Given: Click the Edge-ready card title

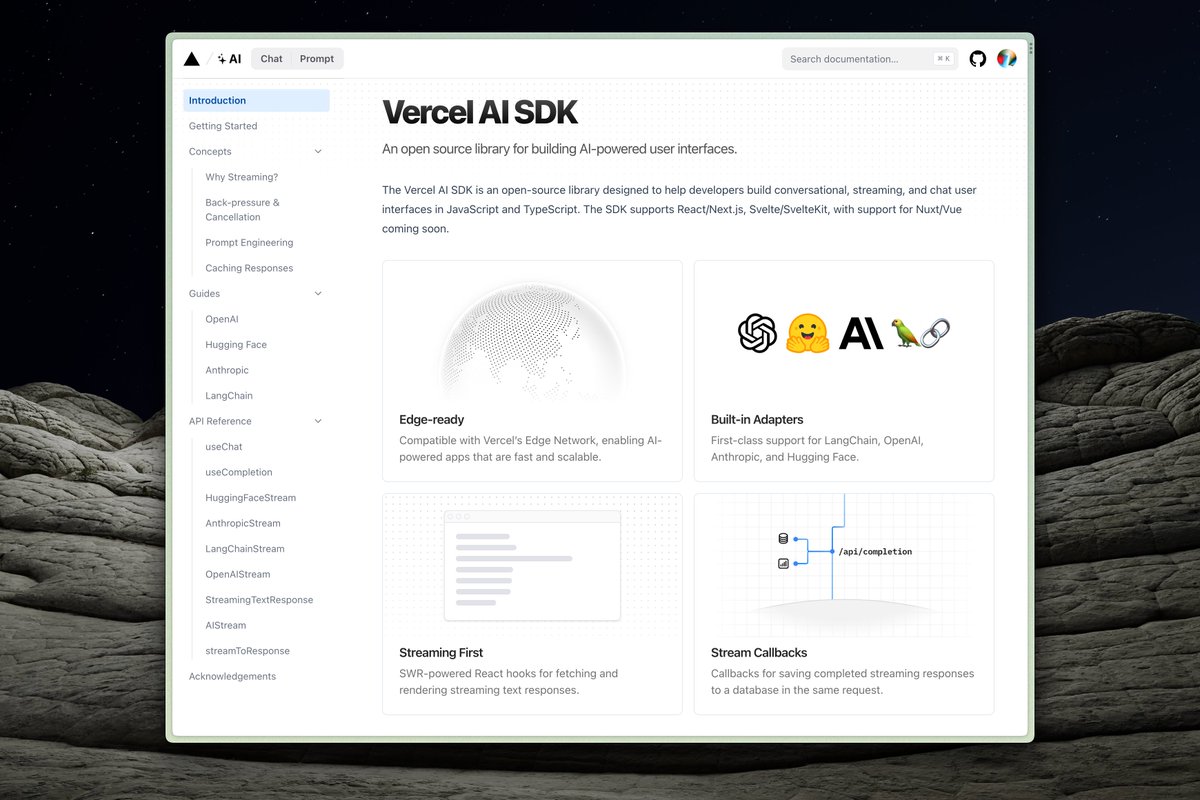Looking at the screenshot, I should point(432,420).
